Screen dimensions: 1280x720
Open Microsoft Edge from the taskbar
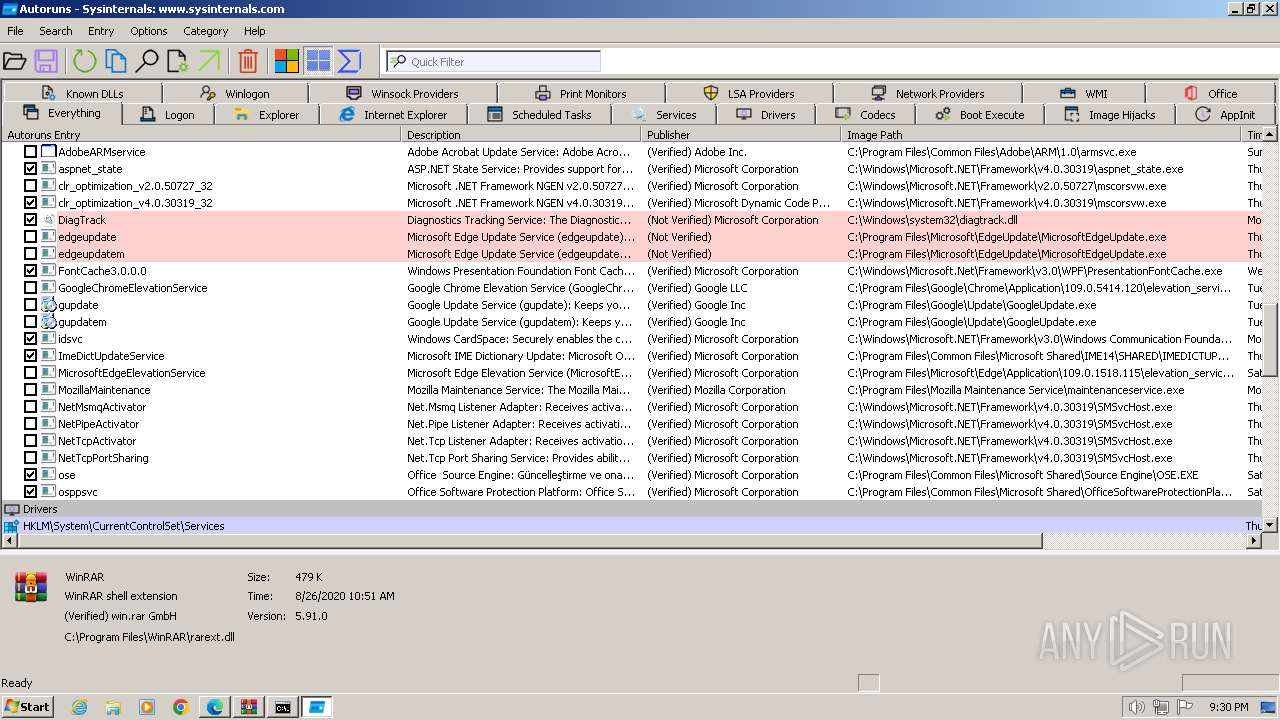coord(215,707)
